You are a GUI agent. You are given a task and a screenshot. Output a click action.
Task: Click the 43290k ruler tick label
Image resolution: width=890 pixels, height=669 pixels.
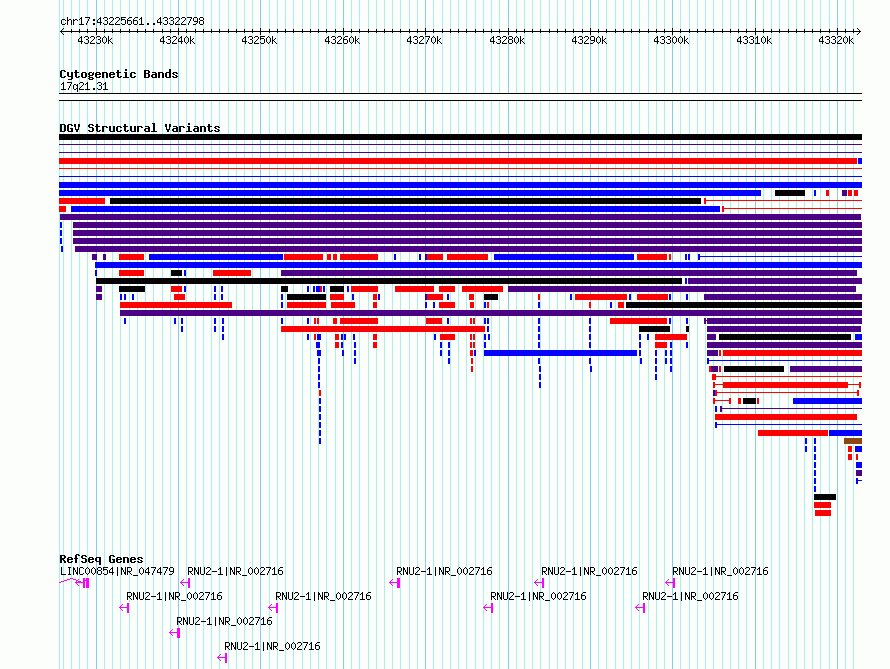589,40
